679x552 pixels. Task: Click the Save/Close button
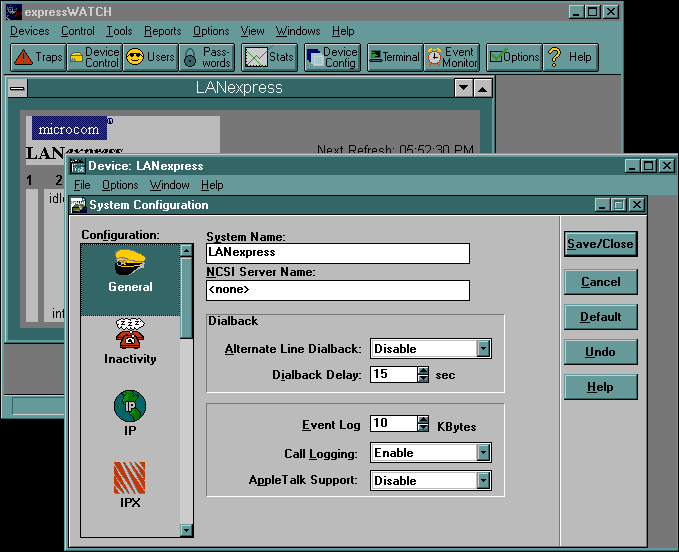click(601, 244)
